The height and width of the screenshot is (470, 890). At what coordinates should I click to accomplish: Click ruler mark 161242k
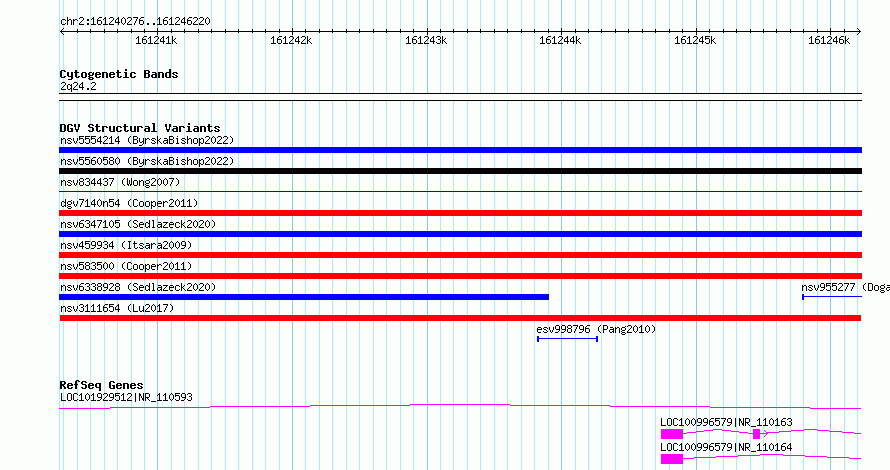(x=291, y=40)
